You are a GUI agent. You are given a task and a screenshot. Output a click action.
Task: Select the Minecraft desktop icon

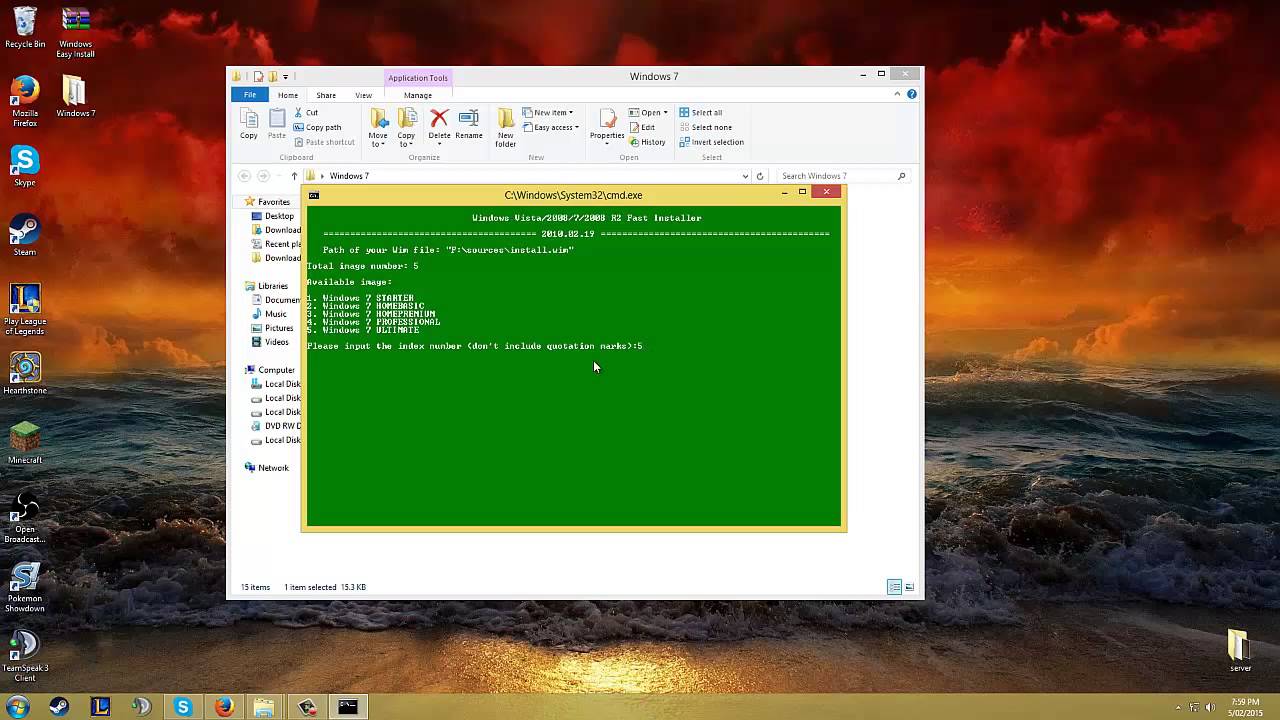25,443
